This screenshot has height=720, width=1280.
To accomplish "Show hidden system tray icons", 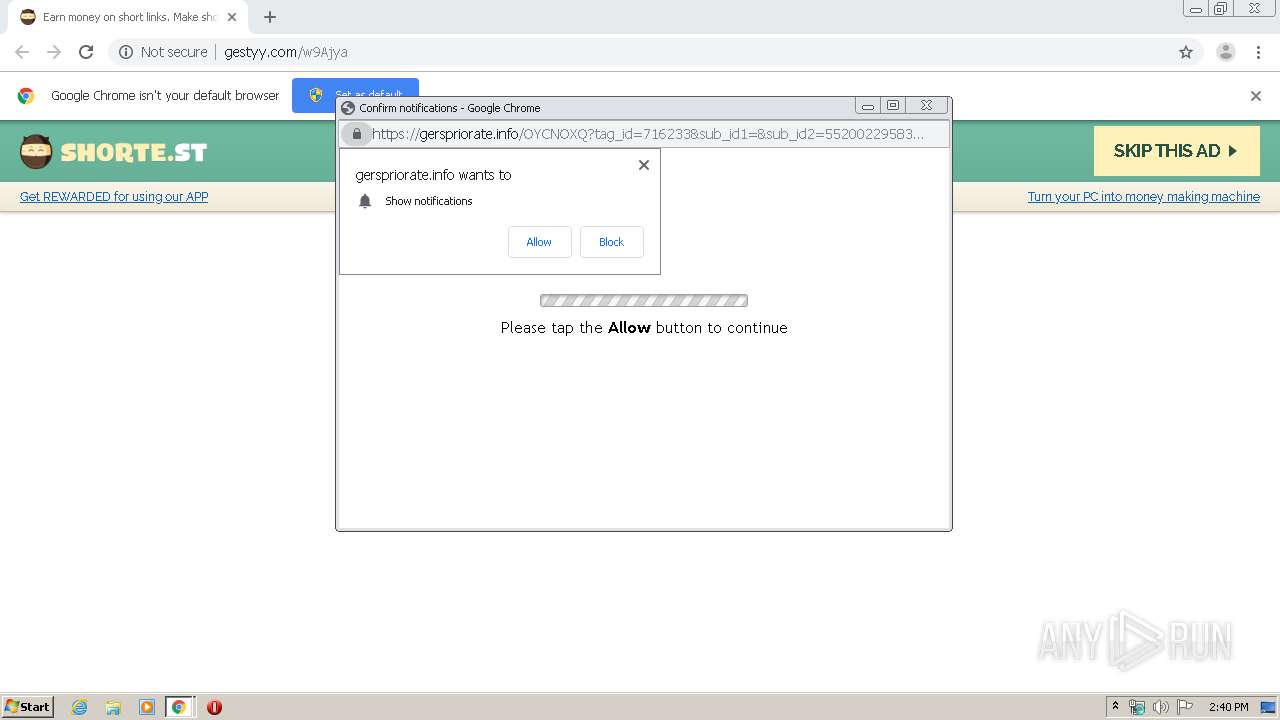I will click(1116, 707).
